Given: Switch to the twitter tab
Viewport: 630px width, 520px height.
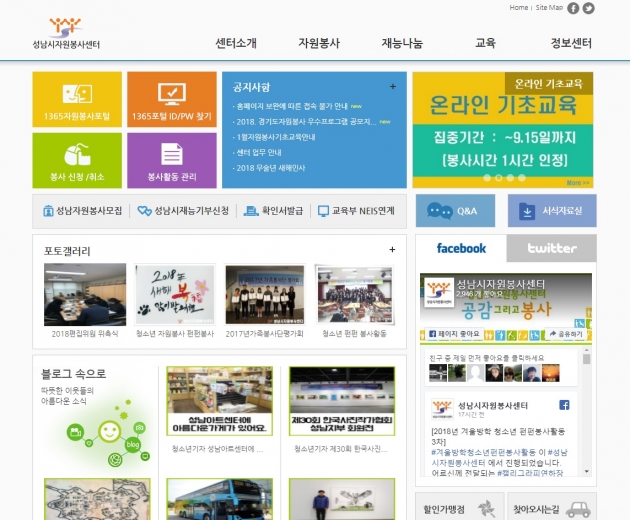Looking at the screenshot, I should pyautogui.click(x=552, y=248).
